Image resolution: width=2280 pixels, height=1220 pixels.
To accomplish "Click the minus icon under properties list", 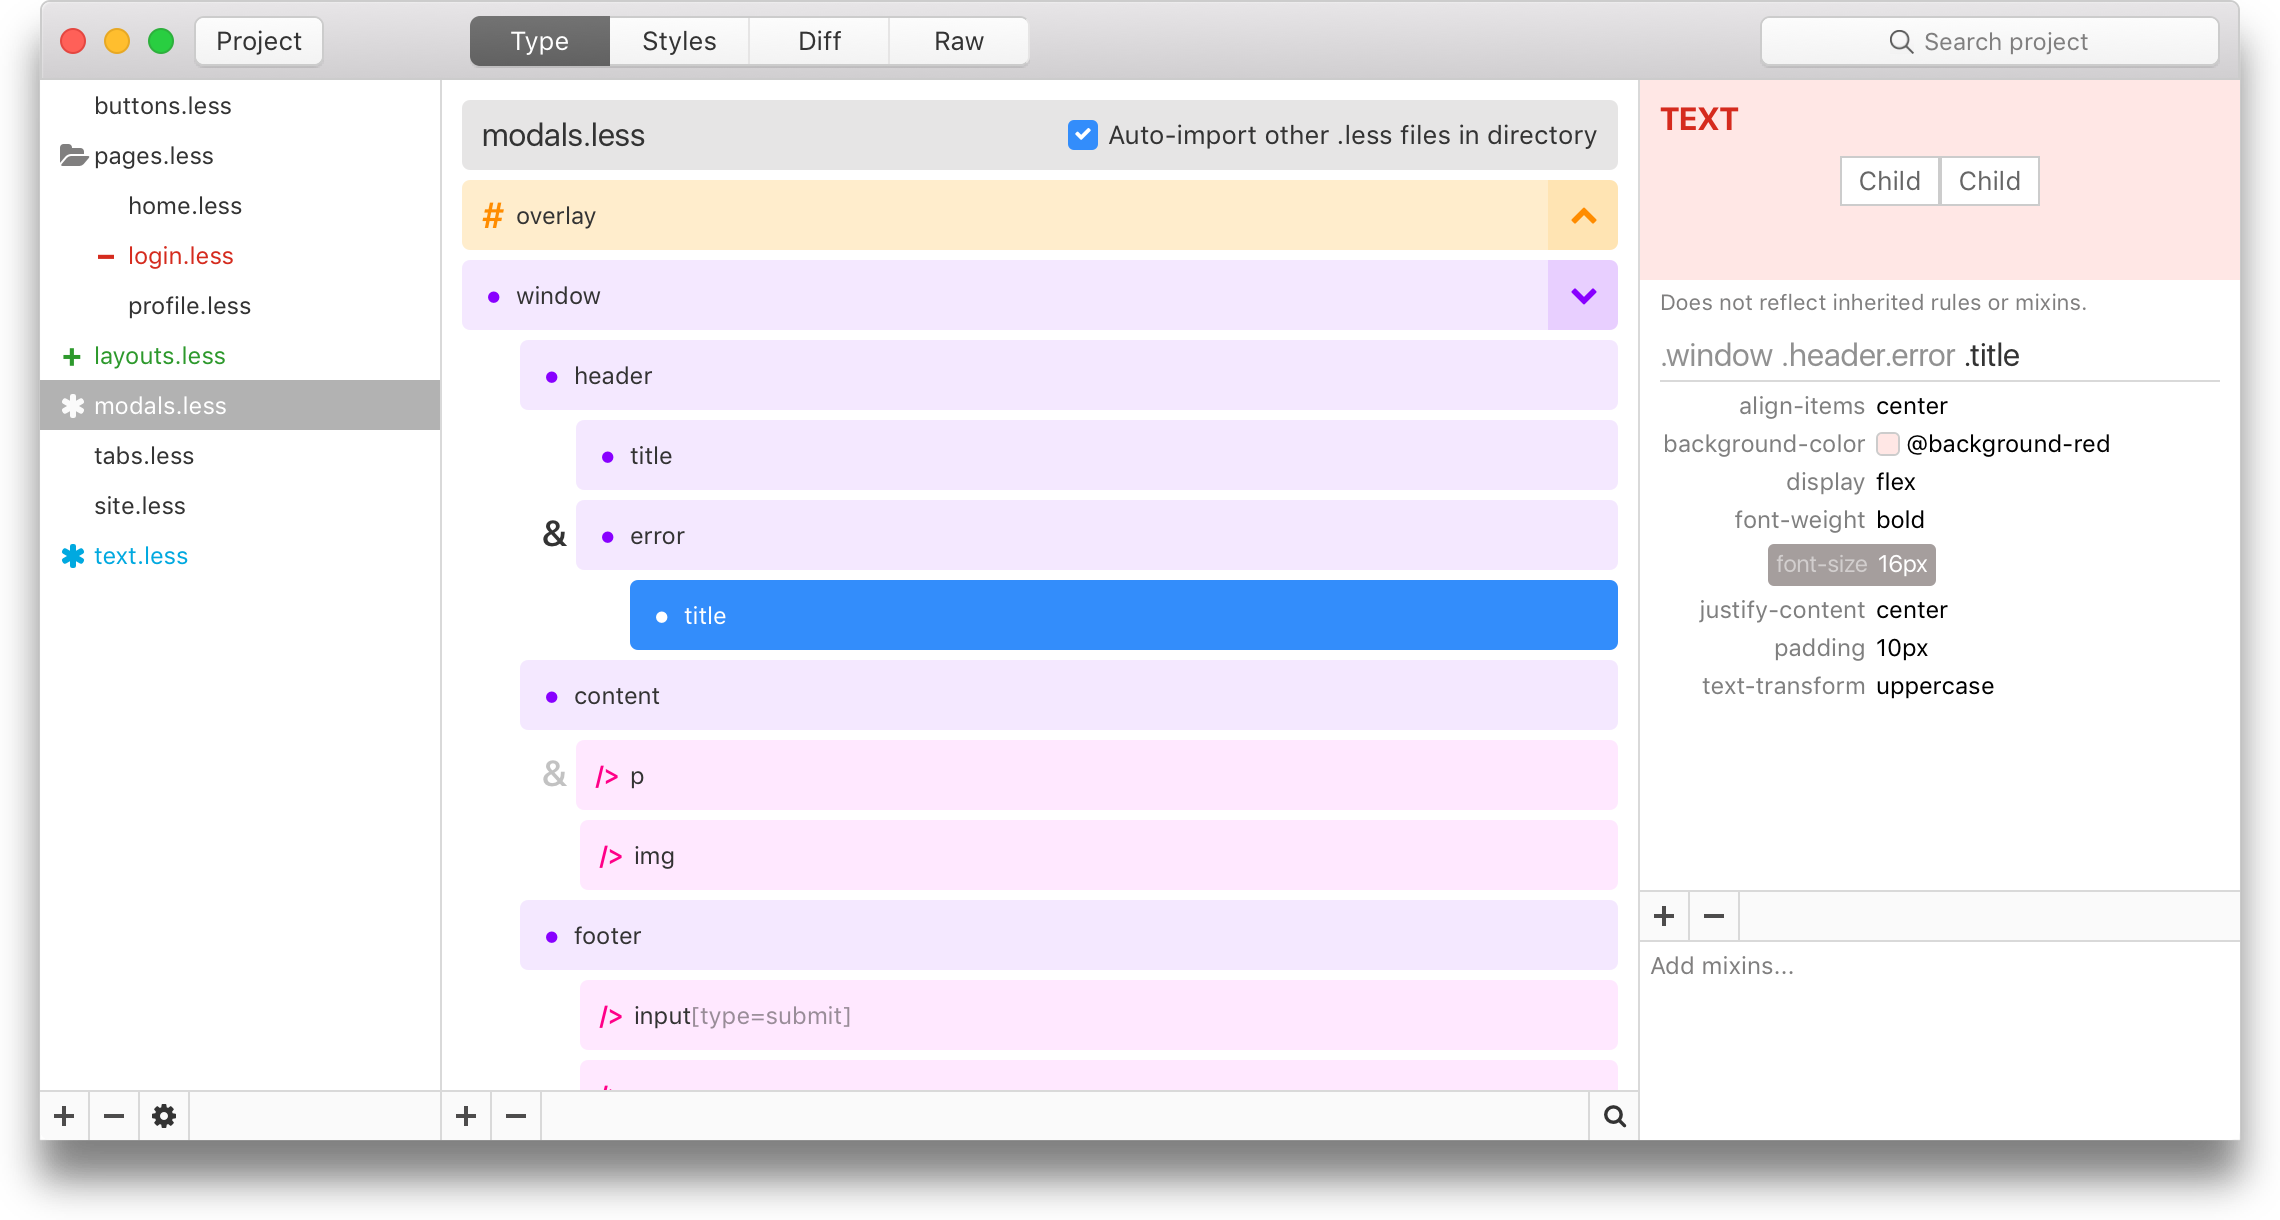I will (x=1714, y=916).
